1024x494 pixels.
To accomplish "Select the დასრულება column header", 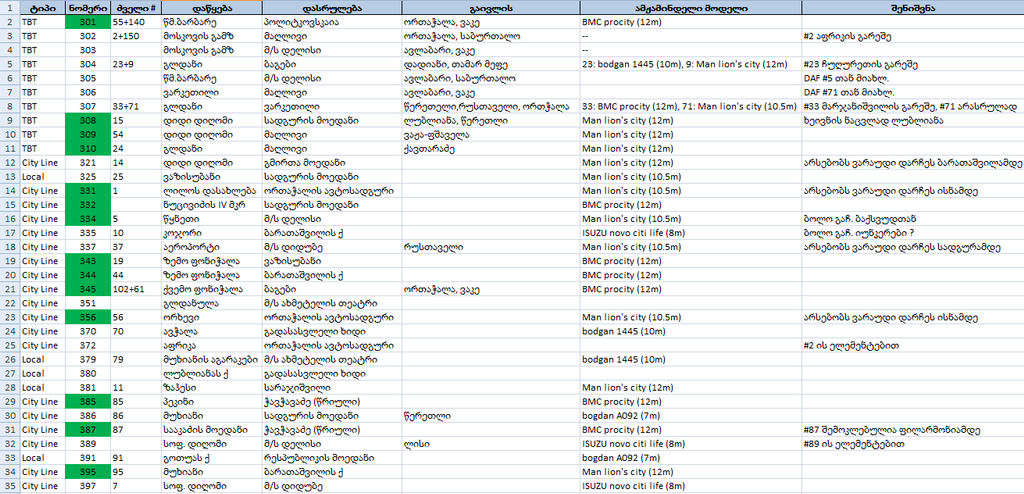I will [x=332, y=8].
